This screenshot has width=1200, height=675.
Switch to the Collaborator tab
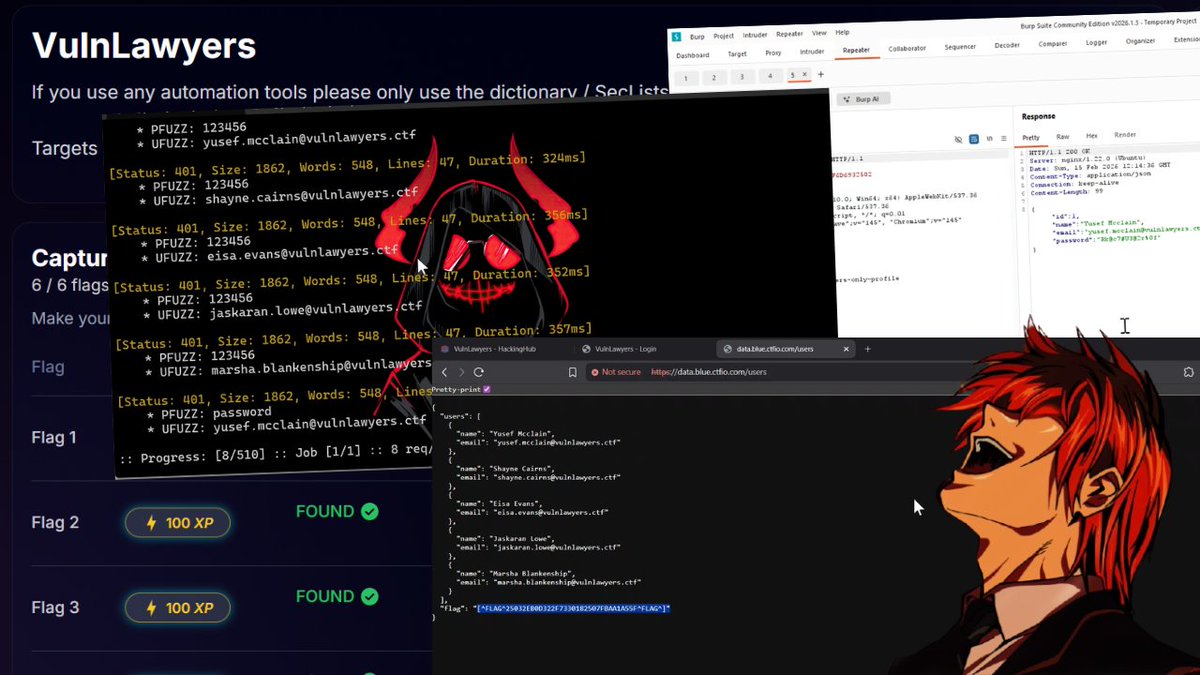coord(907,48)
